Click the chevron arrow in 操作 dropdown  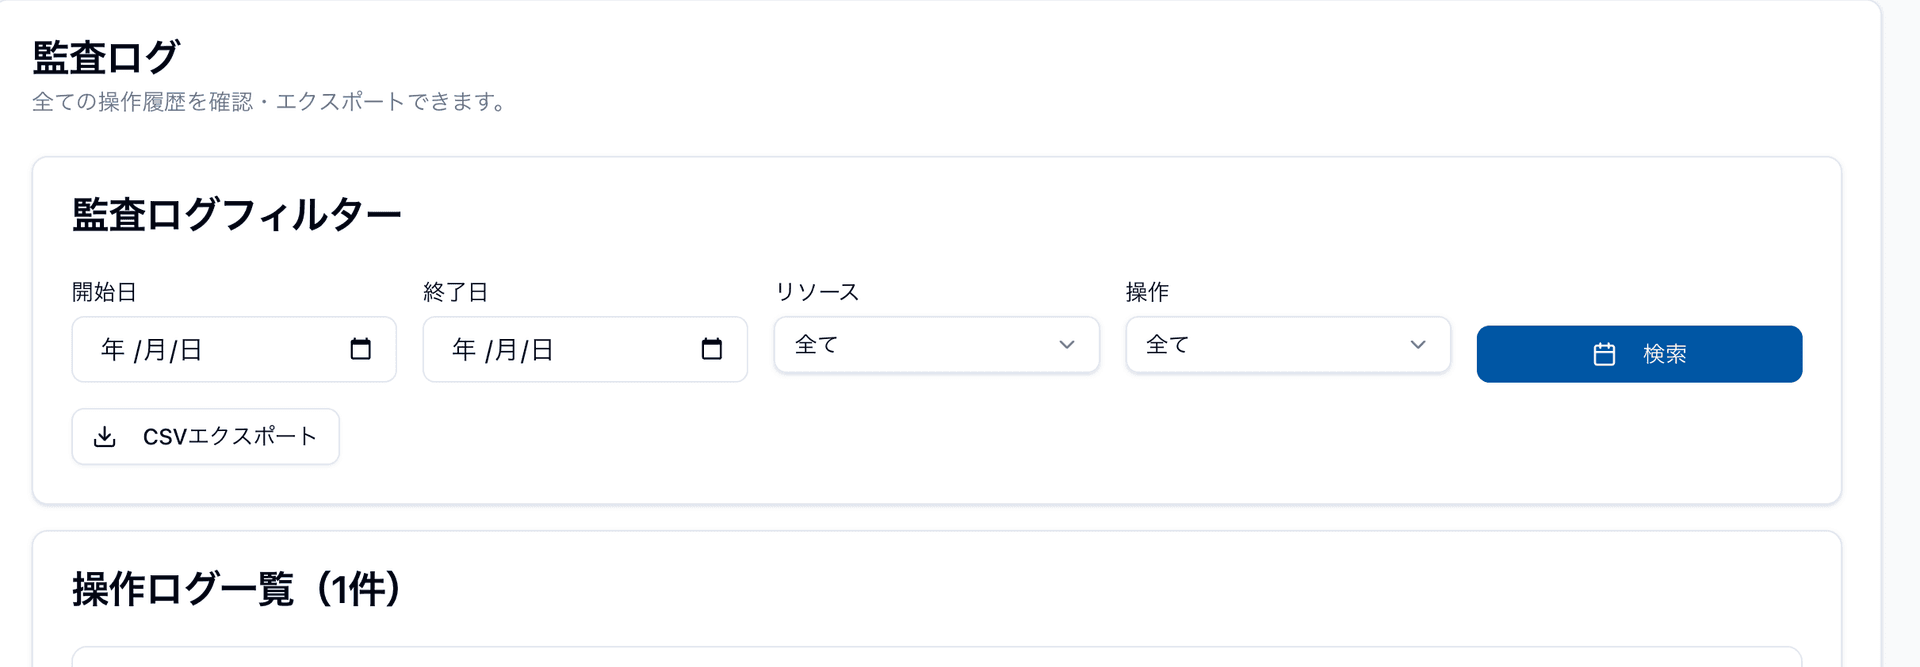click(1418, 345)
